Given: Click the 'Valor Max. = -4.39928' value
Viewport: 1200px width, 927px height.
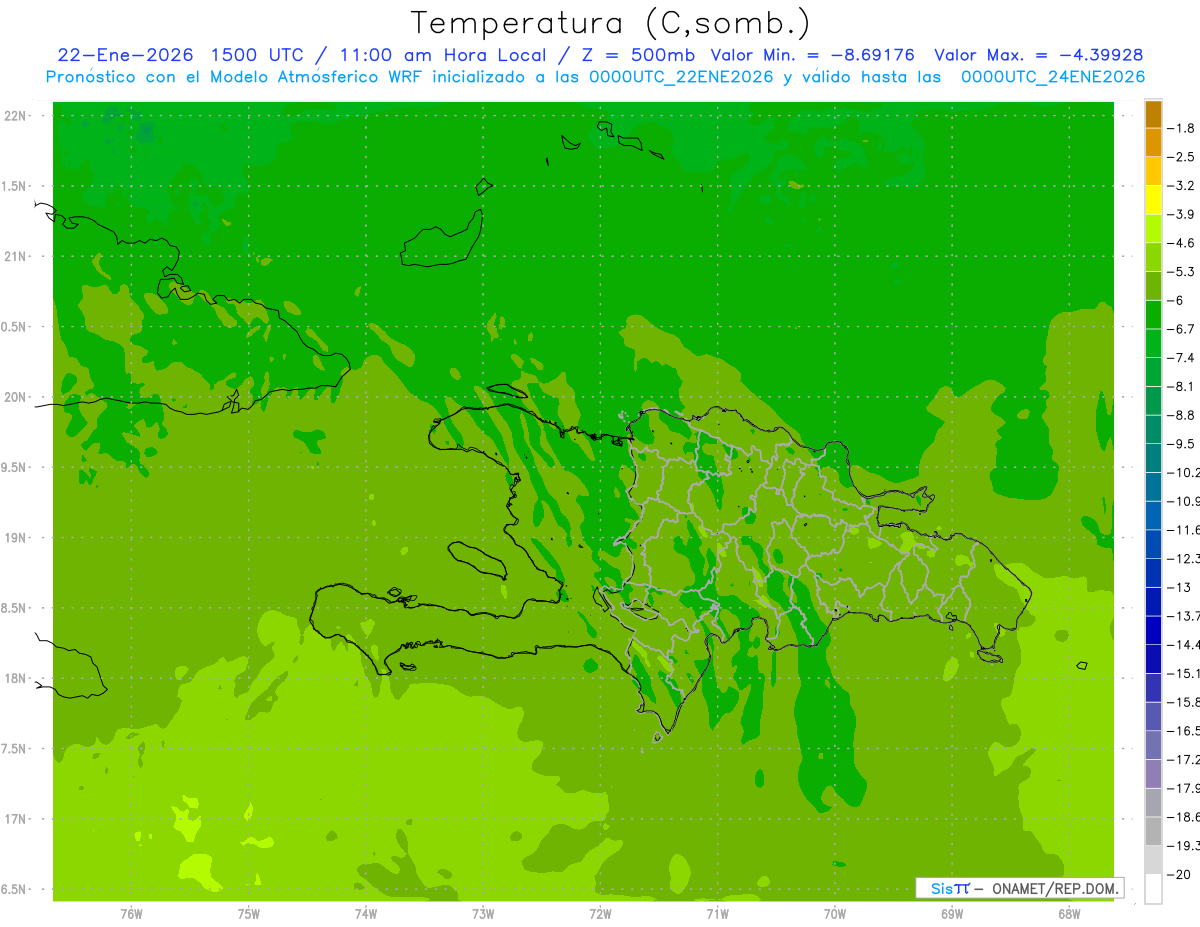Looking at the screenshot, I should coord(1038,55).
